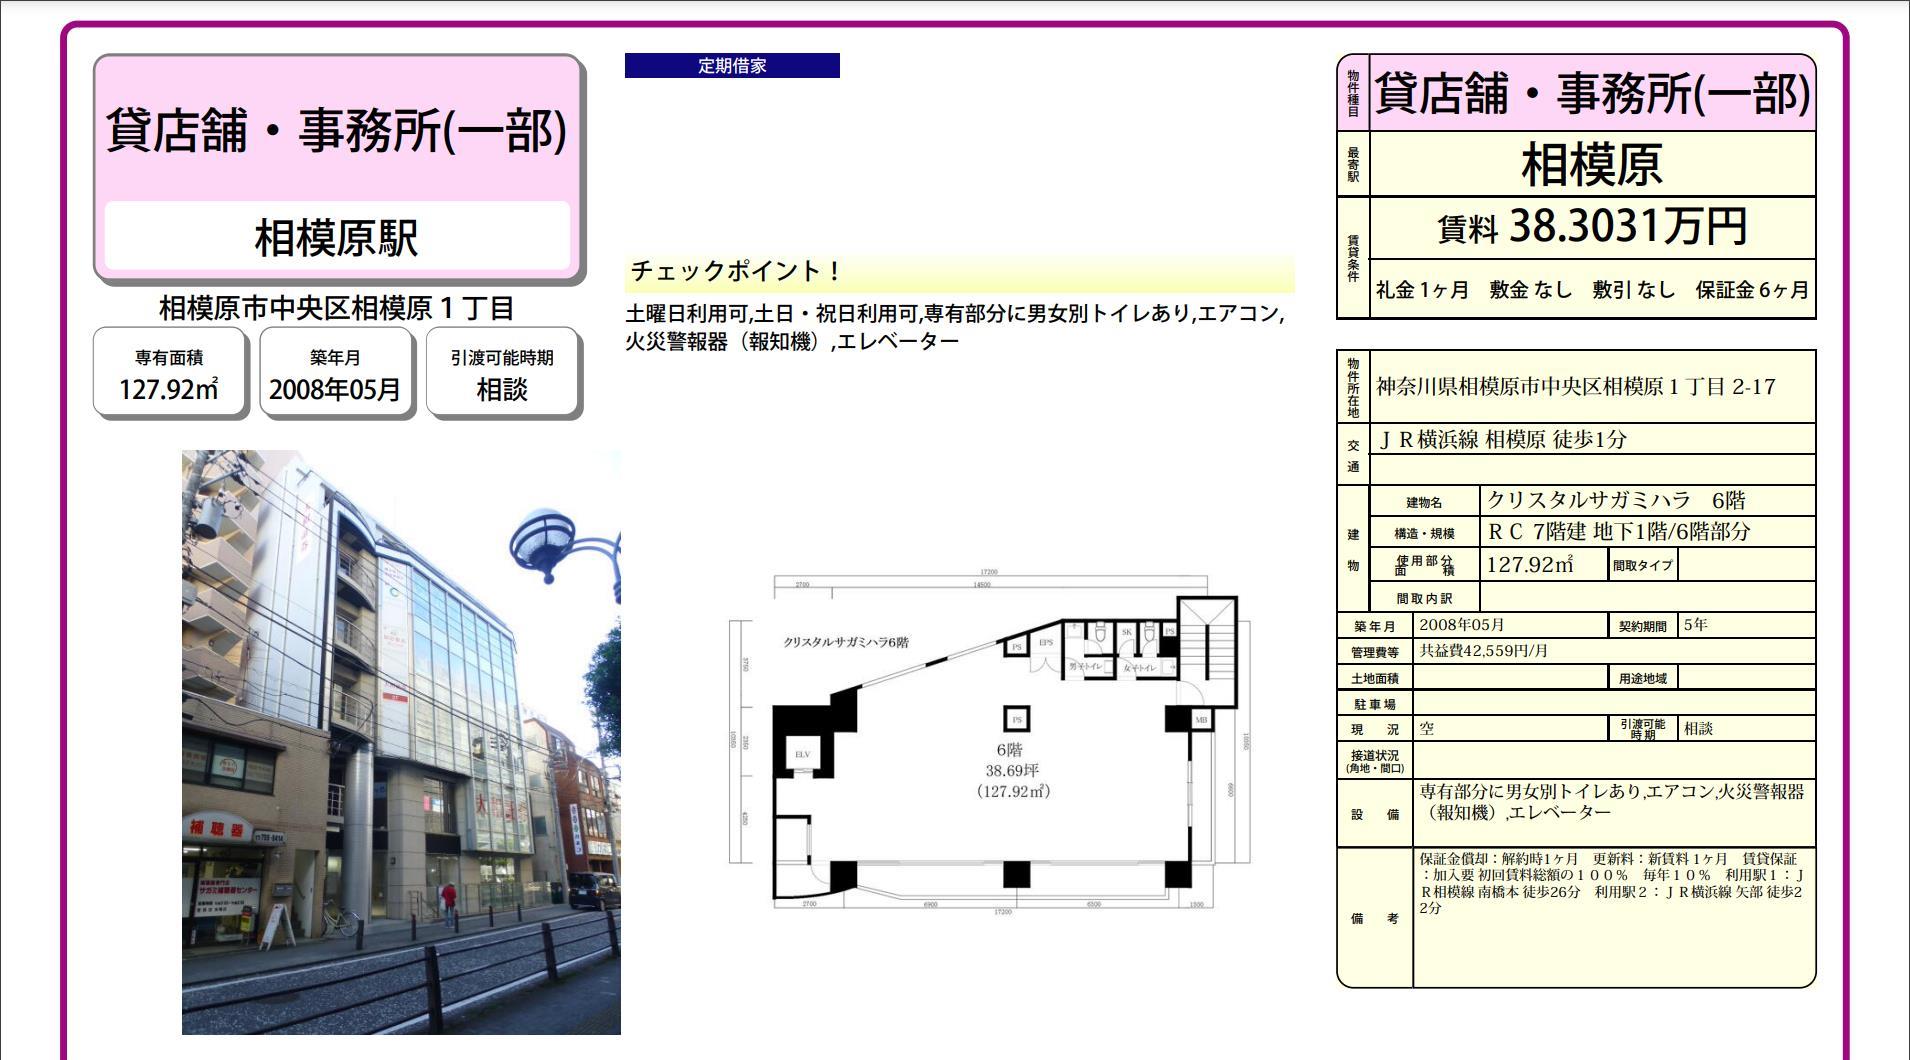Image resolution: width=1910 pixels, height=1060 pixels.
Task: Click the 間取タイプ label cell
Action: 1643,565
